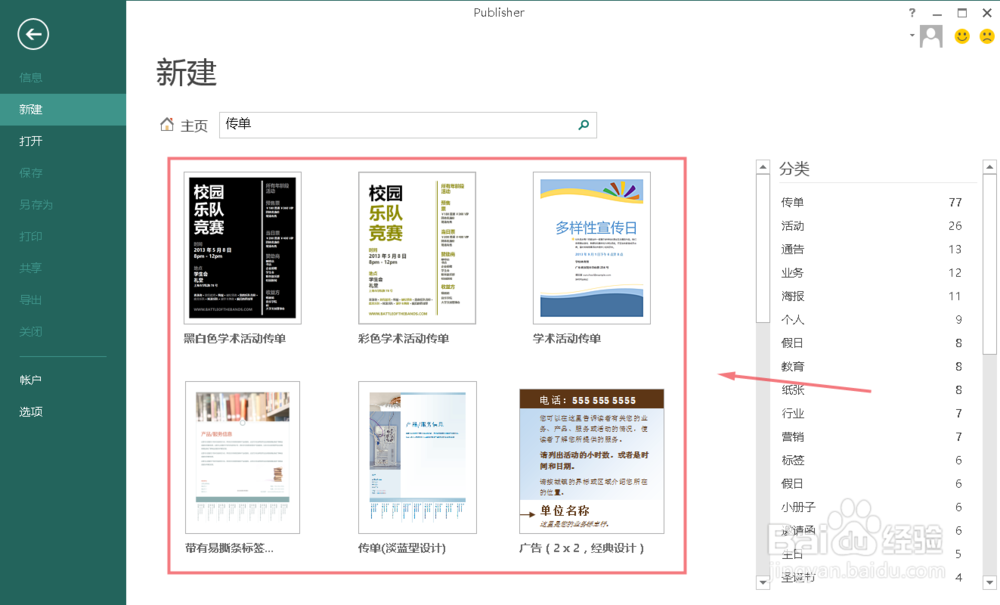
Task: Open the 帐户 account page
Action: pos(31,379)
